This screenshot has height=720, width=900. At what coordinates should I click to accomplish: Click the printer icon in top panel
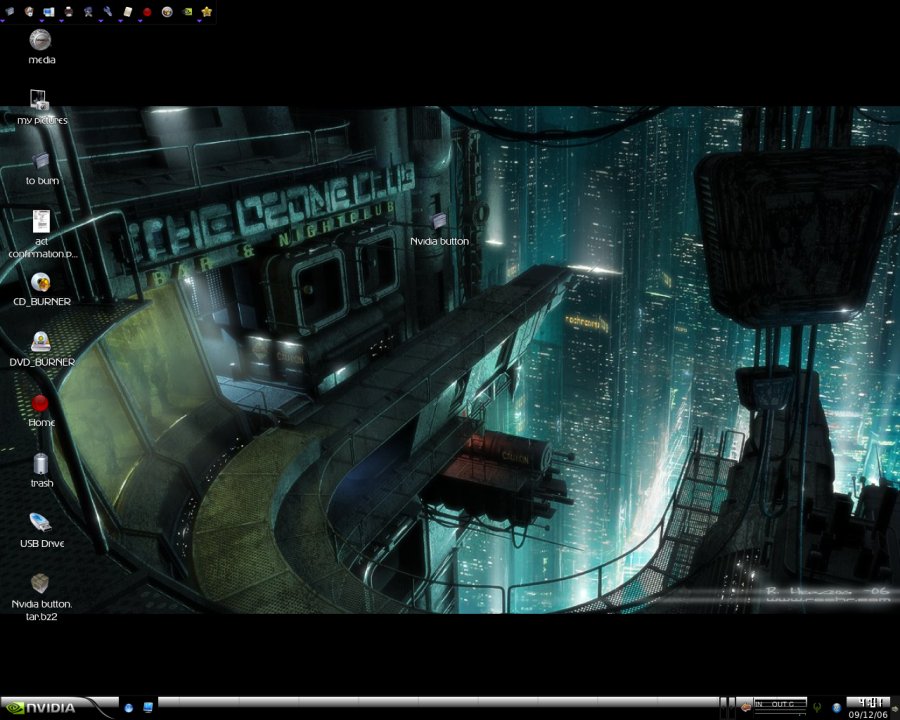click(x=68, y=11)
